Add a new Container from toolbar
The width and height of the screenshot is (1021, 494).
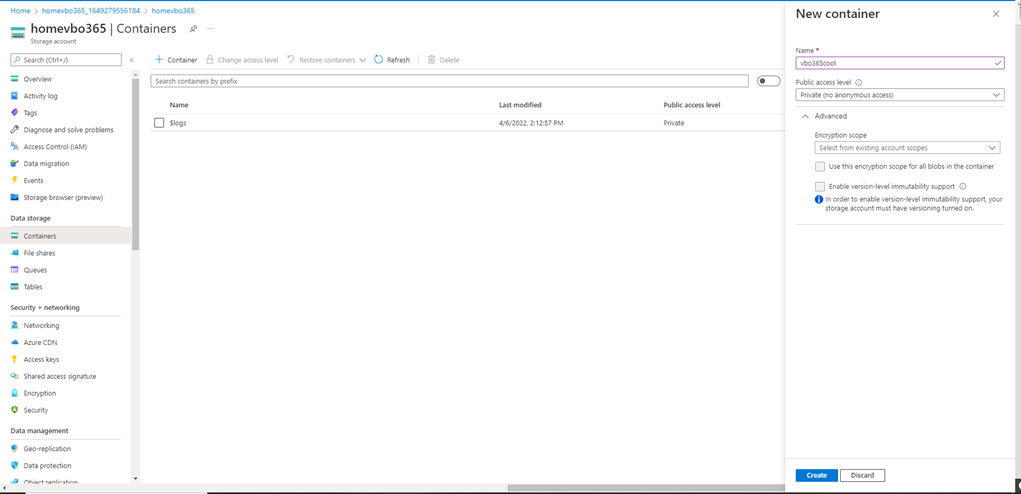(x=176, y=60)
